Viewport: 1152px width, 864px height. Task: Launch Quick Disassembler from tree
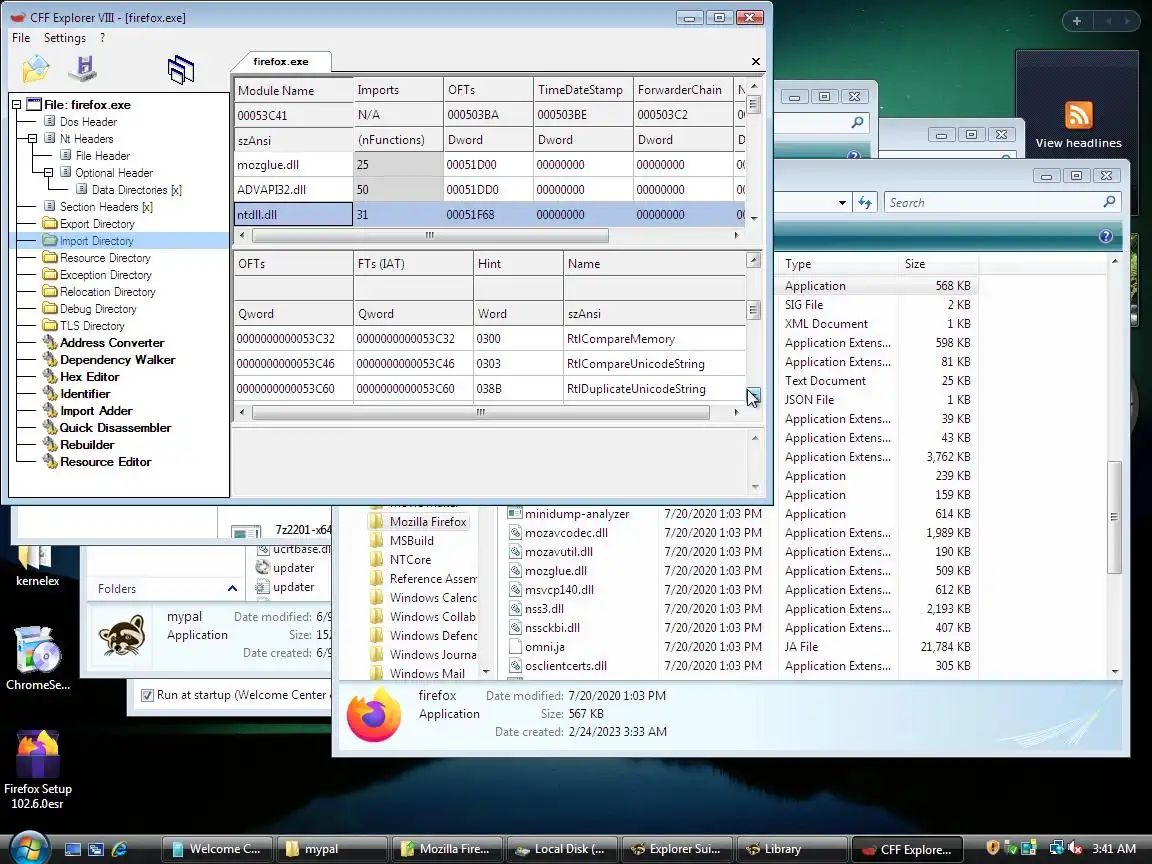click(115, 427)
